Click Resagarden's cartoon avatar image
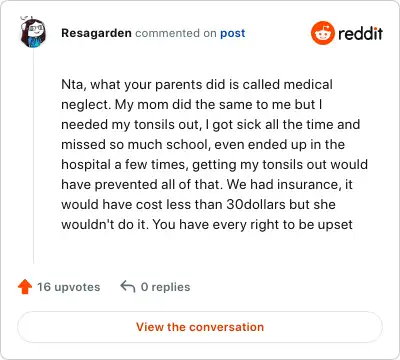 tap(33, 33)
